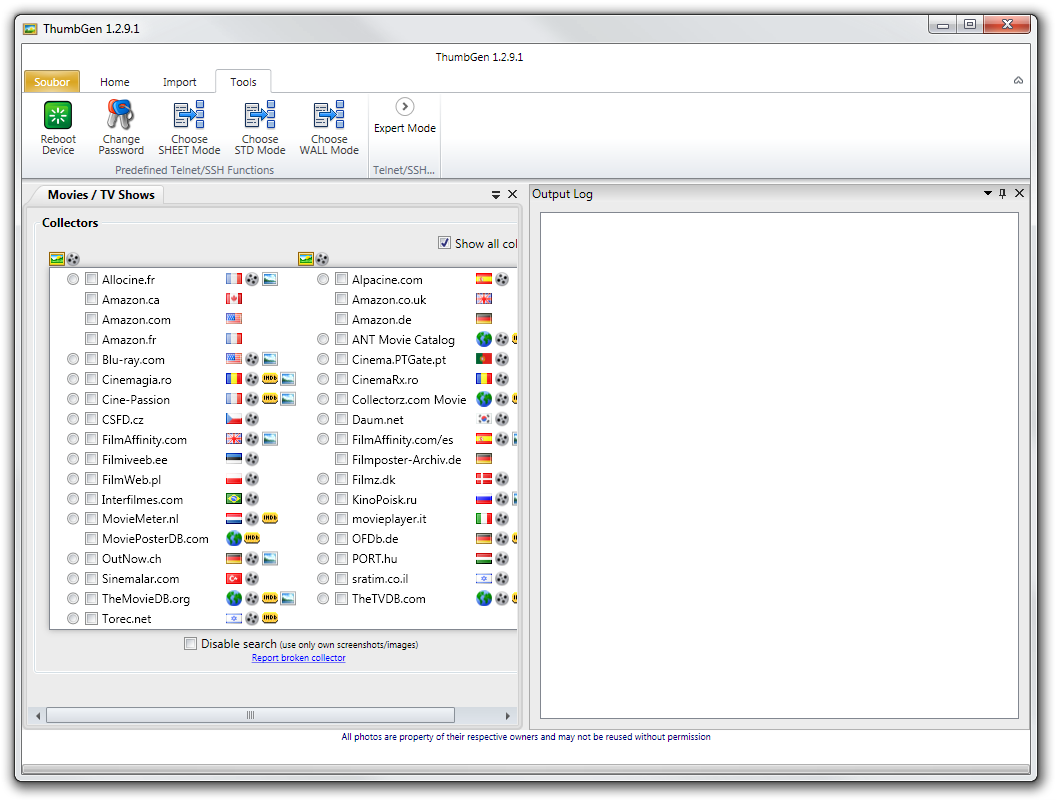Enable the Amazon.com collector checkbox
Screen dimensions: 1056x800
(92, 319)
